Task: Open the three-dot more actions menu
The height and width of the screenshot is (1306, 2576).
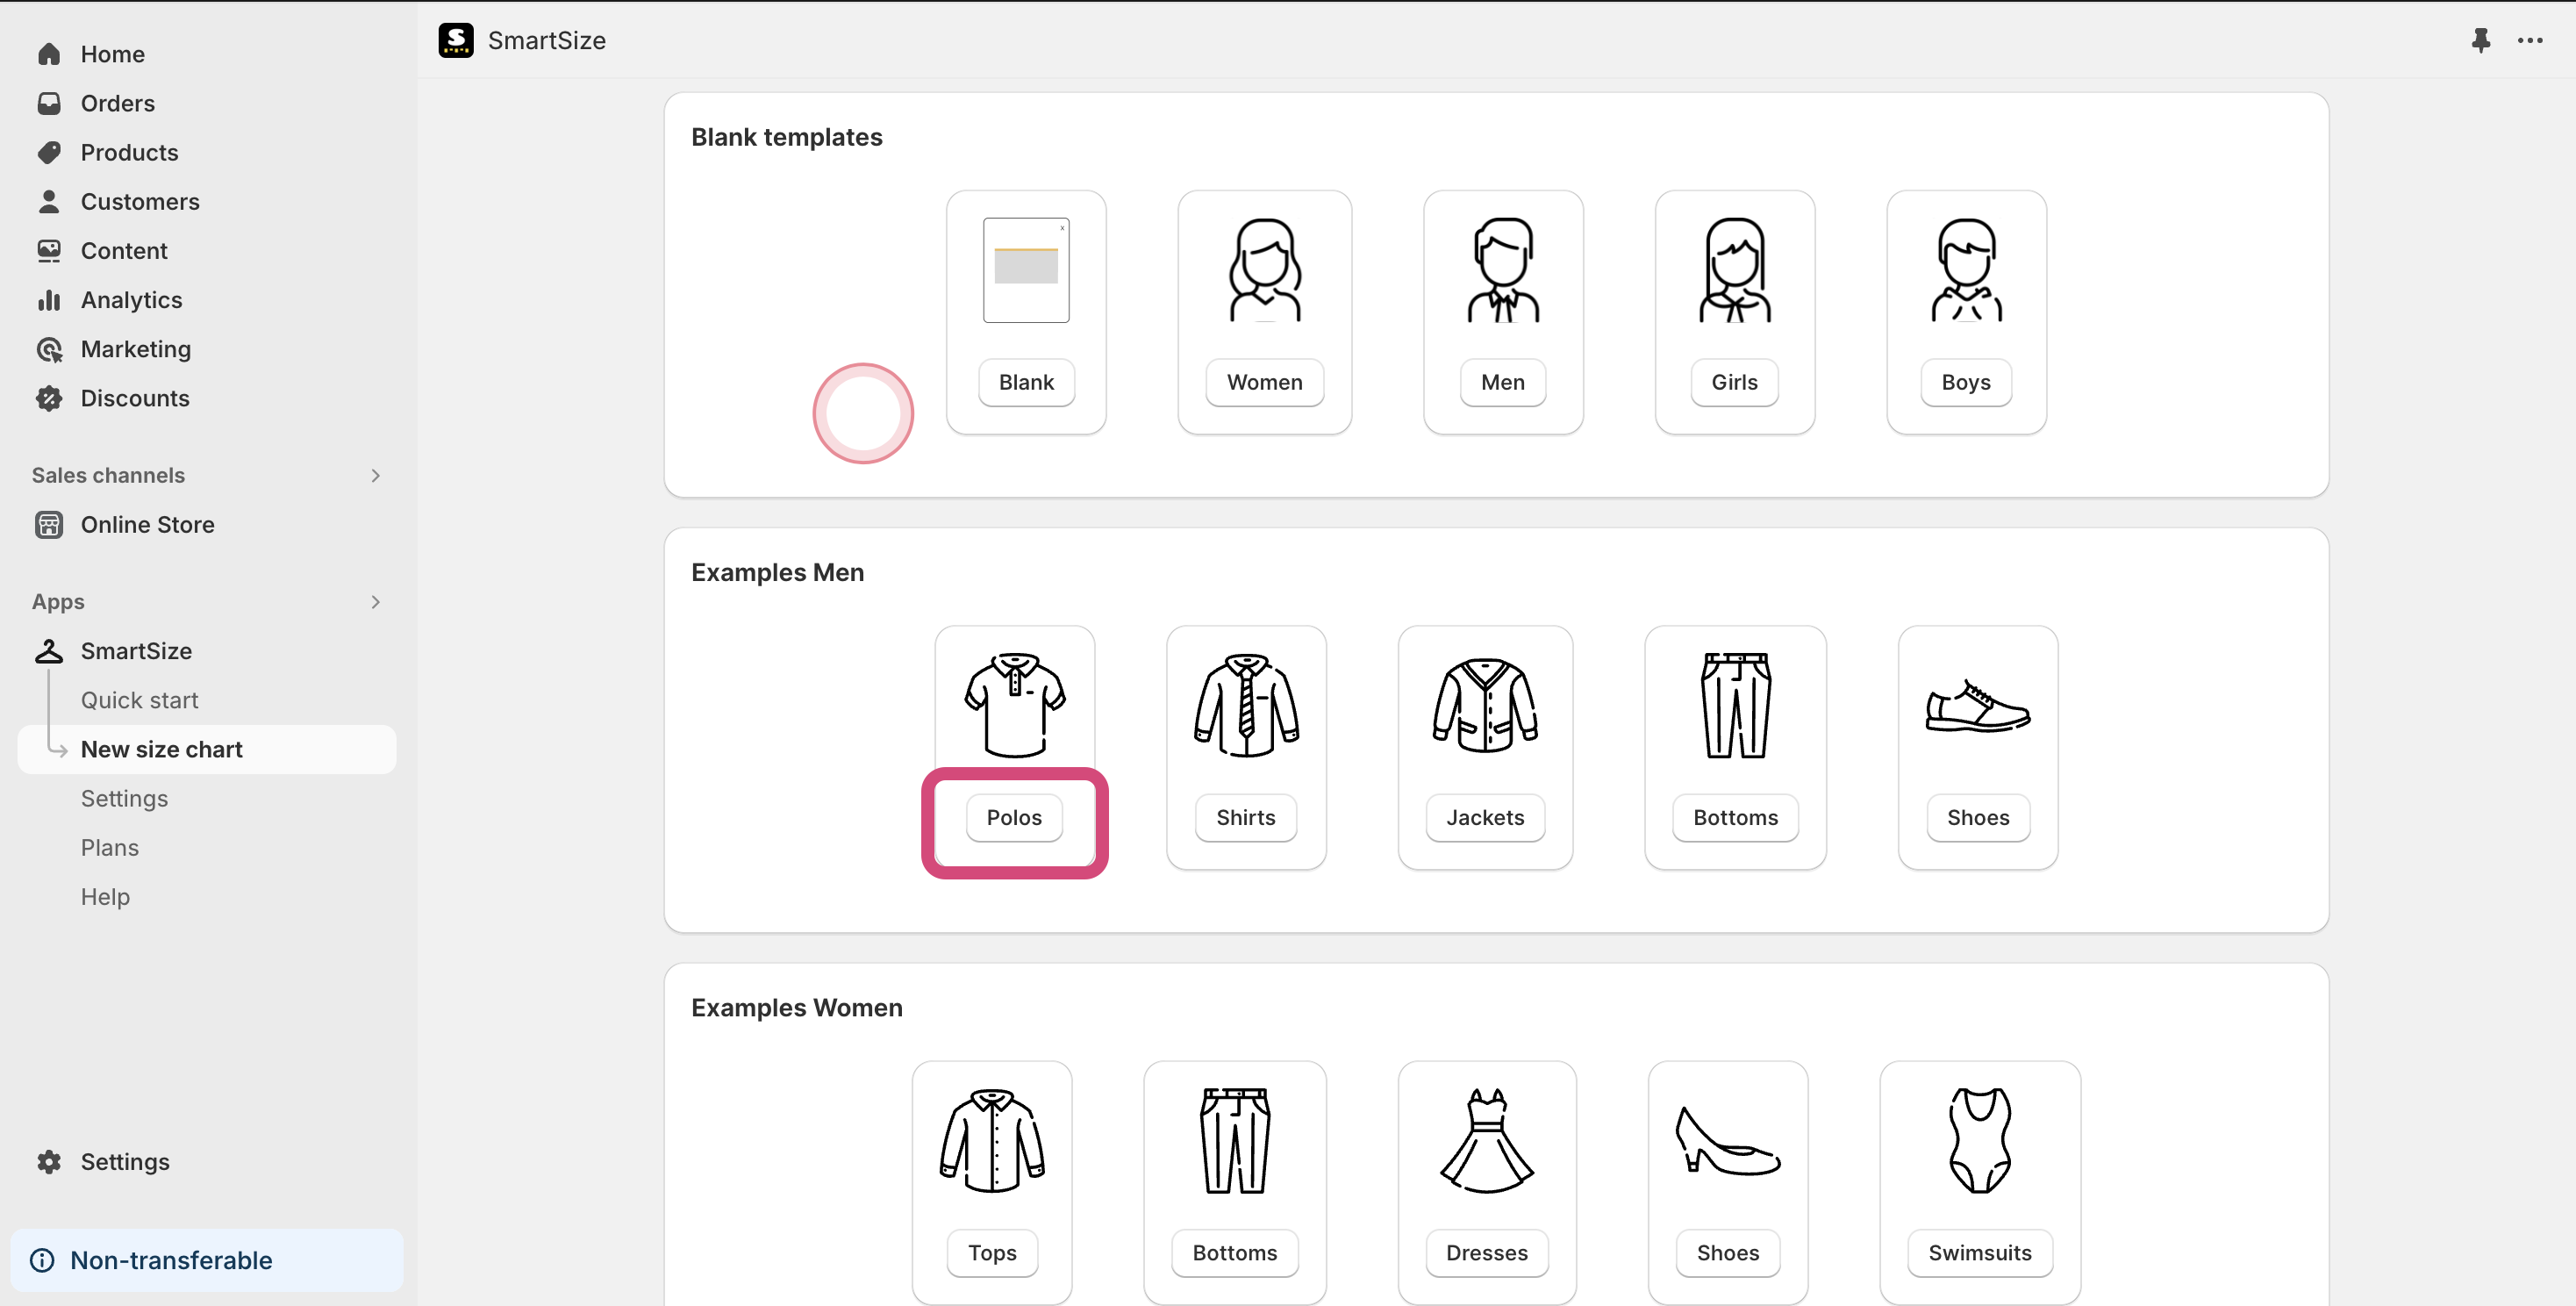Action: click(2530, 40)
